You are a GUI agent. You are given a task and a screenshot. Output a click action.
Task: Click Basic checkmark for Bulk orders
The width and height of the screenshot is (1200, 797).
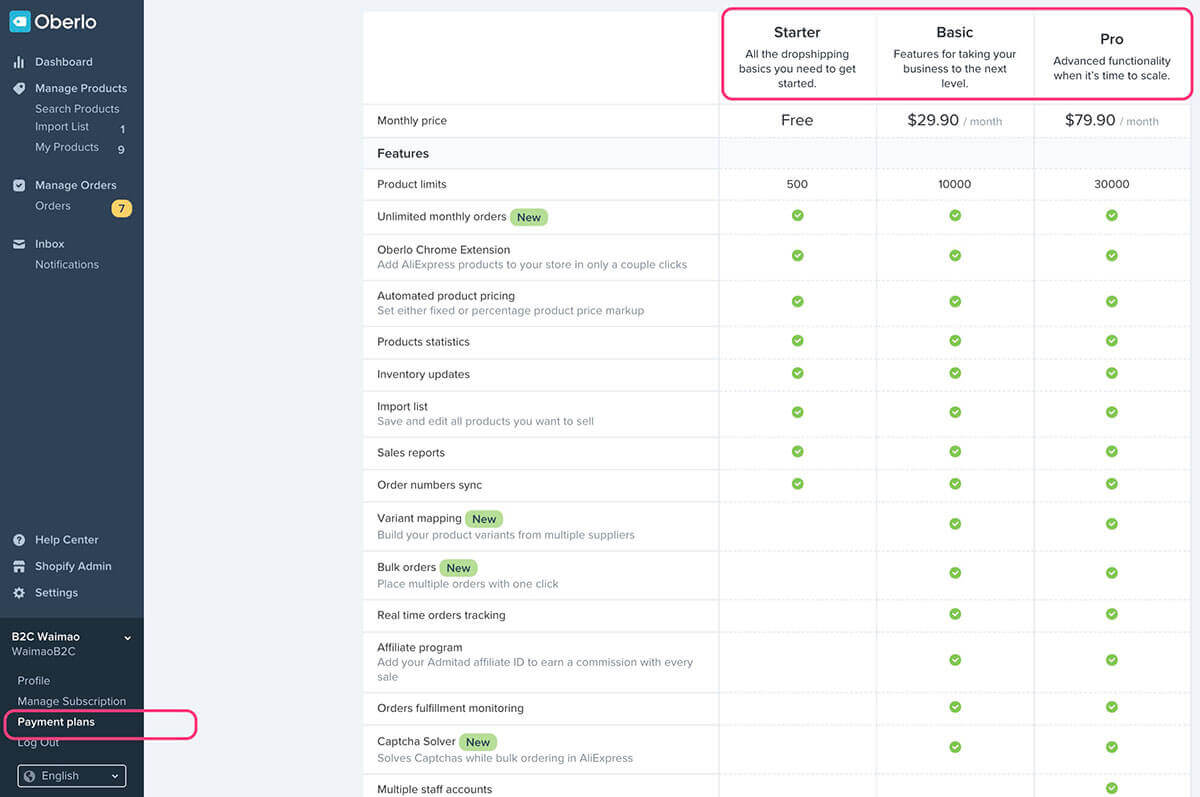955,573
